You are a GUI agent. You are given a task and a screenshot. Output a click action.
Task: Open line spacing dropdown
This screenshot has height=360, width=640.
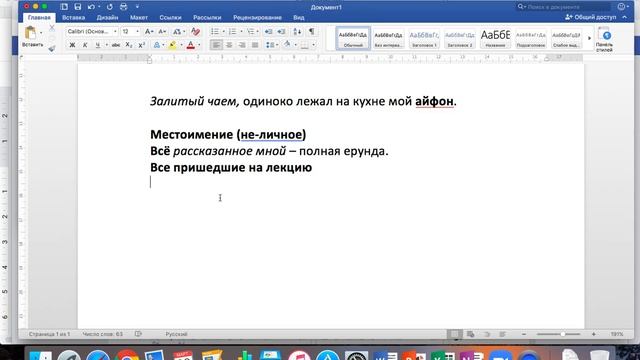[x=272, y=45]
